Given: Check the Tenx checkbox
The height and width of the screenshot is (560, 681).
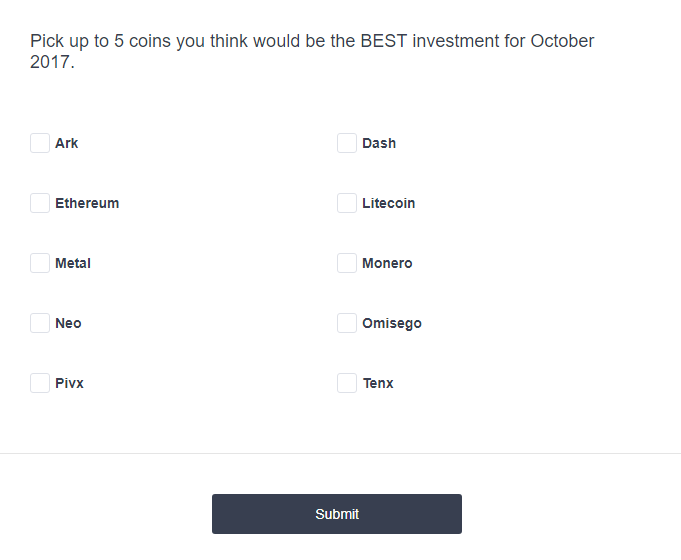Looking at the screenshot, I should [x=347, y=383].
